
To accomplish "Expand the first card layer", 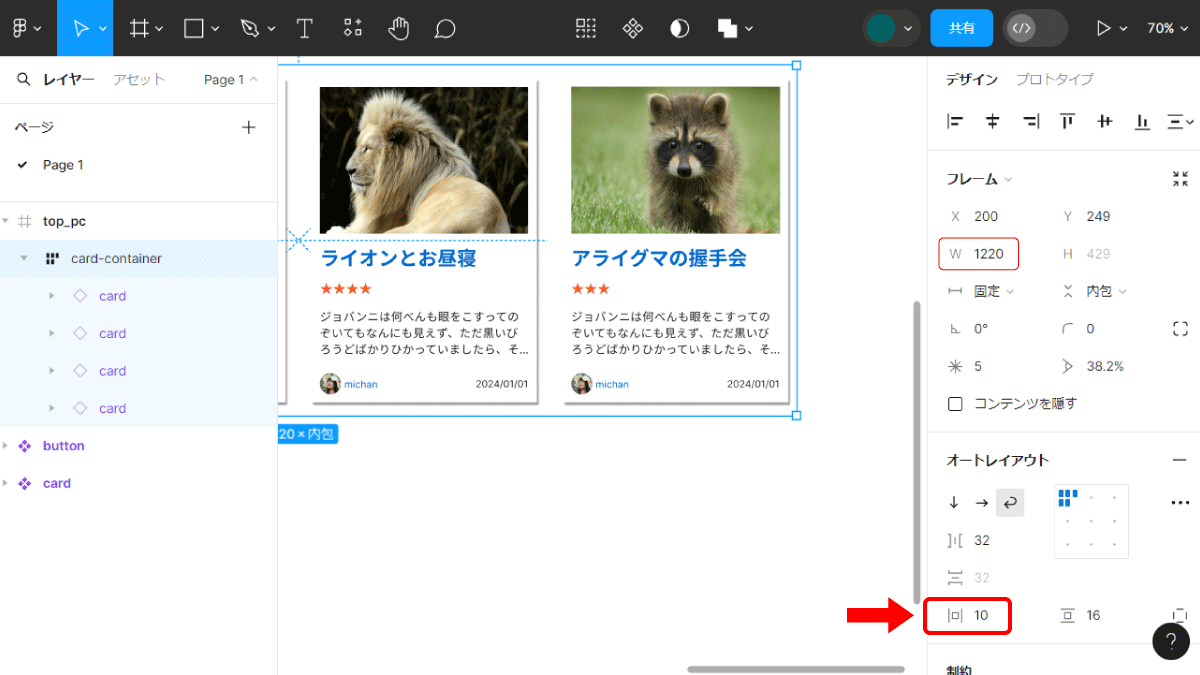I will (52, 296).
